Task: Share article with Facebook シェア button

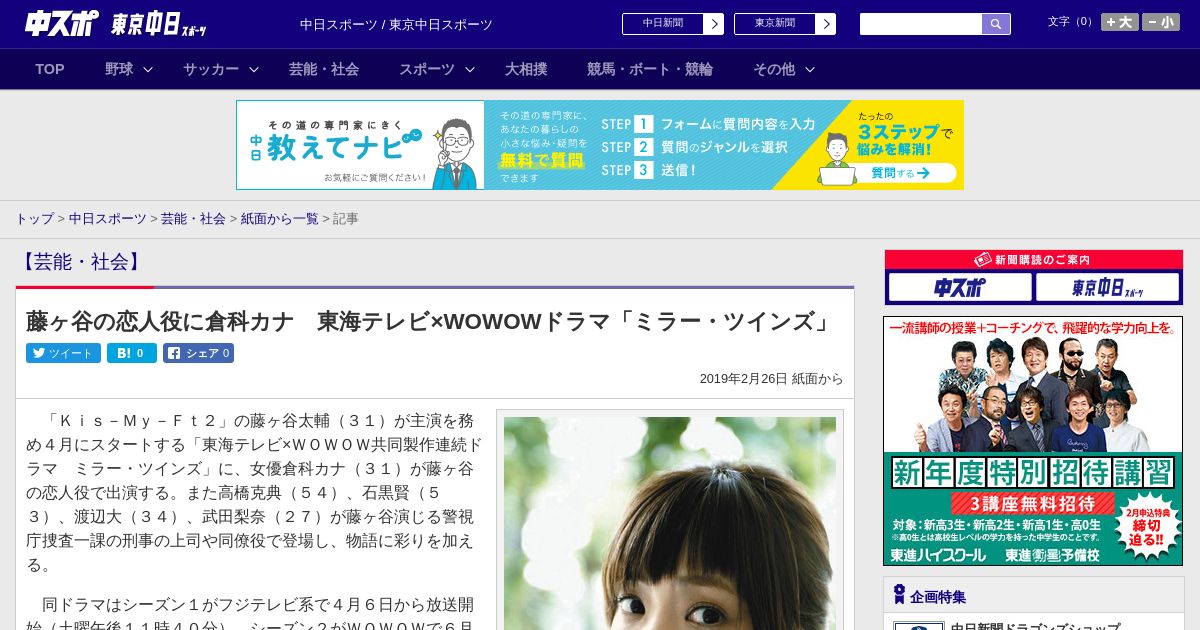Action: 198,353
